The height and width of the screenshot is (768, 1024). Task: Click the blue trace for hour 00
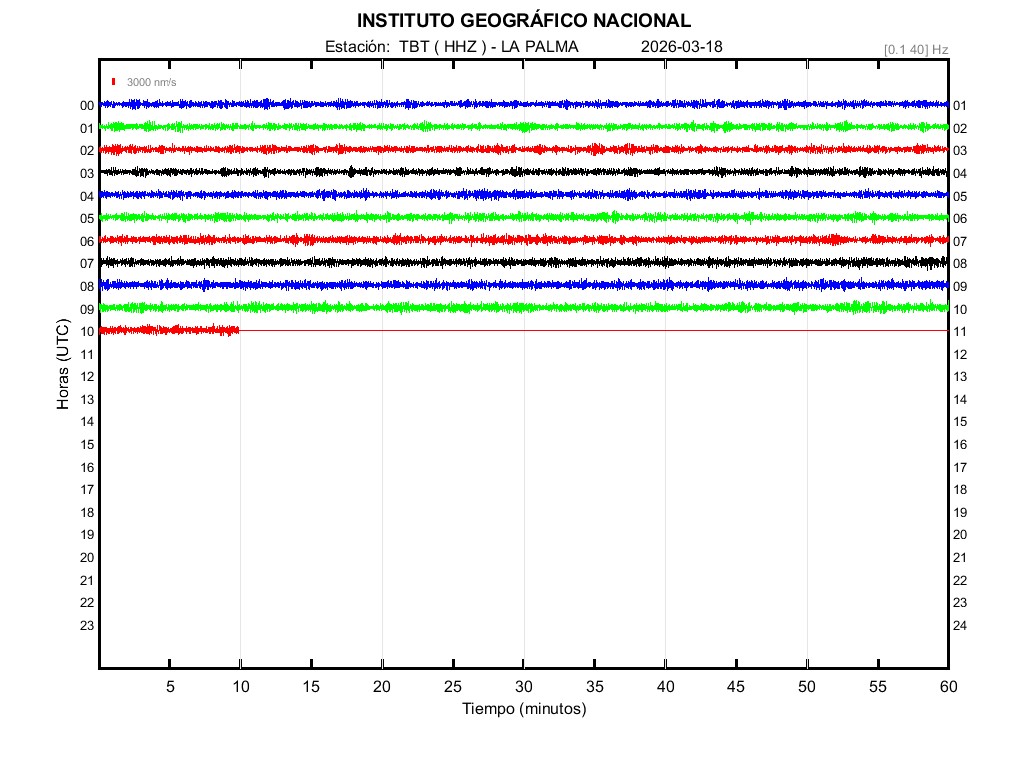coord(523,104)
